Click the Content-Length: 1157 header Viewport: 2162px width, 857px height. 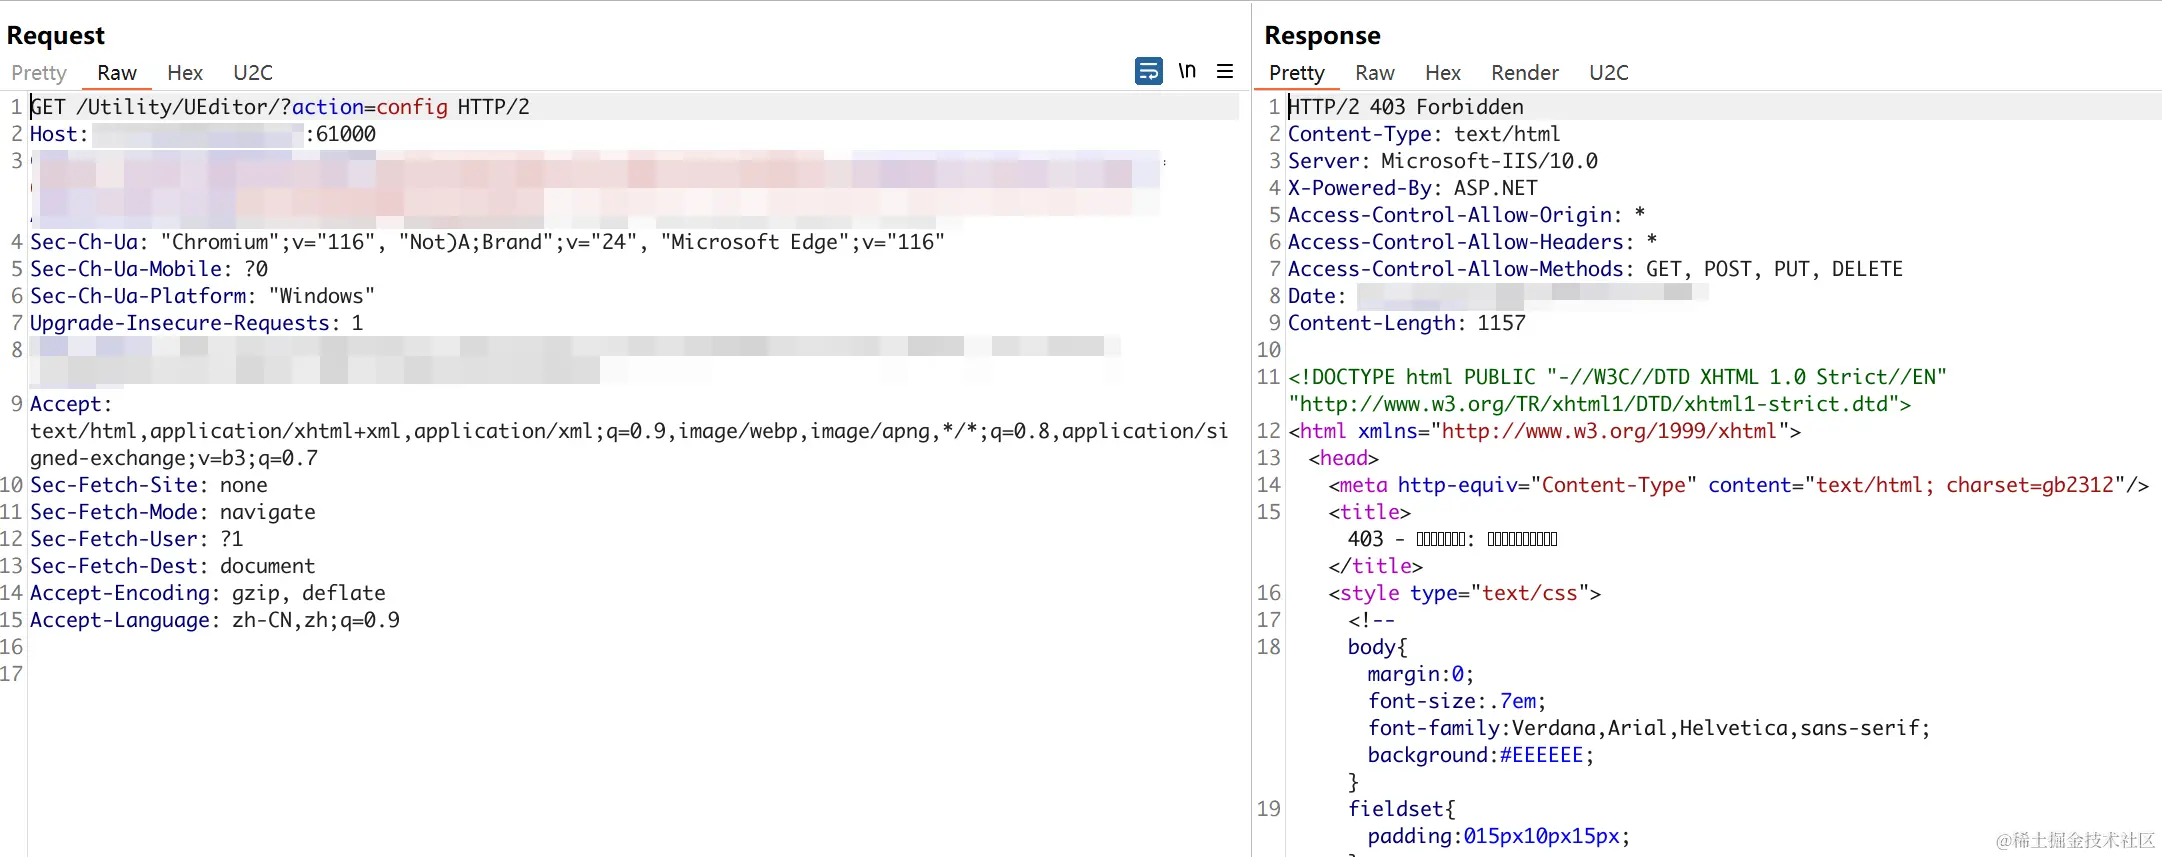pyautogui.click(x=1407, y=323)
